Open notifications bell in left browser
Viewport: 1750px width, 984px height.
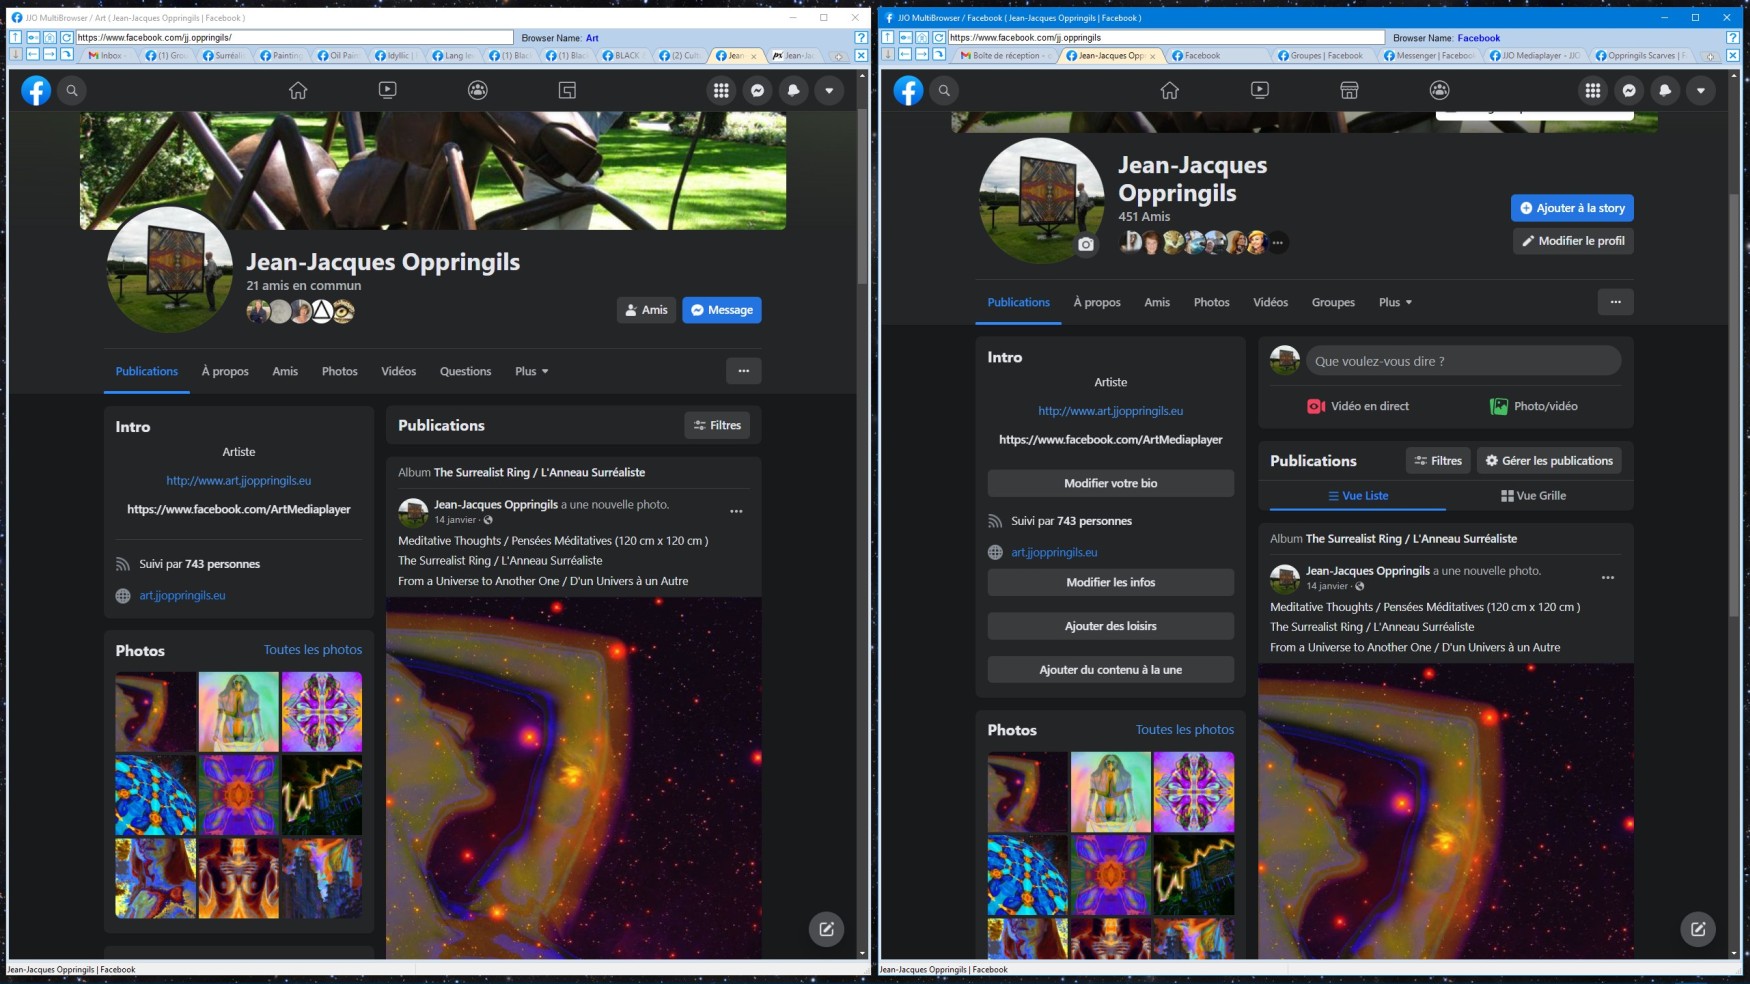793,91
